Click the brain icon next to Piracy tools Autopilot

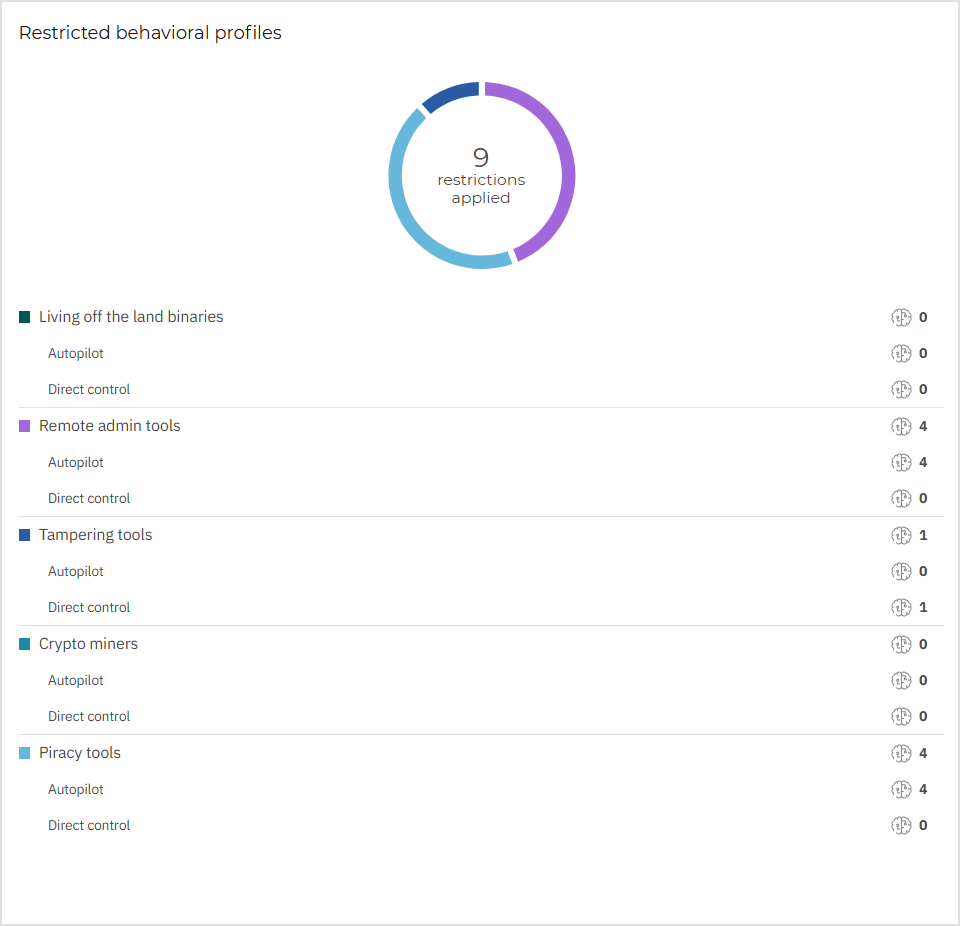[901, 789]
